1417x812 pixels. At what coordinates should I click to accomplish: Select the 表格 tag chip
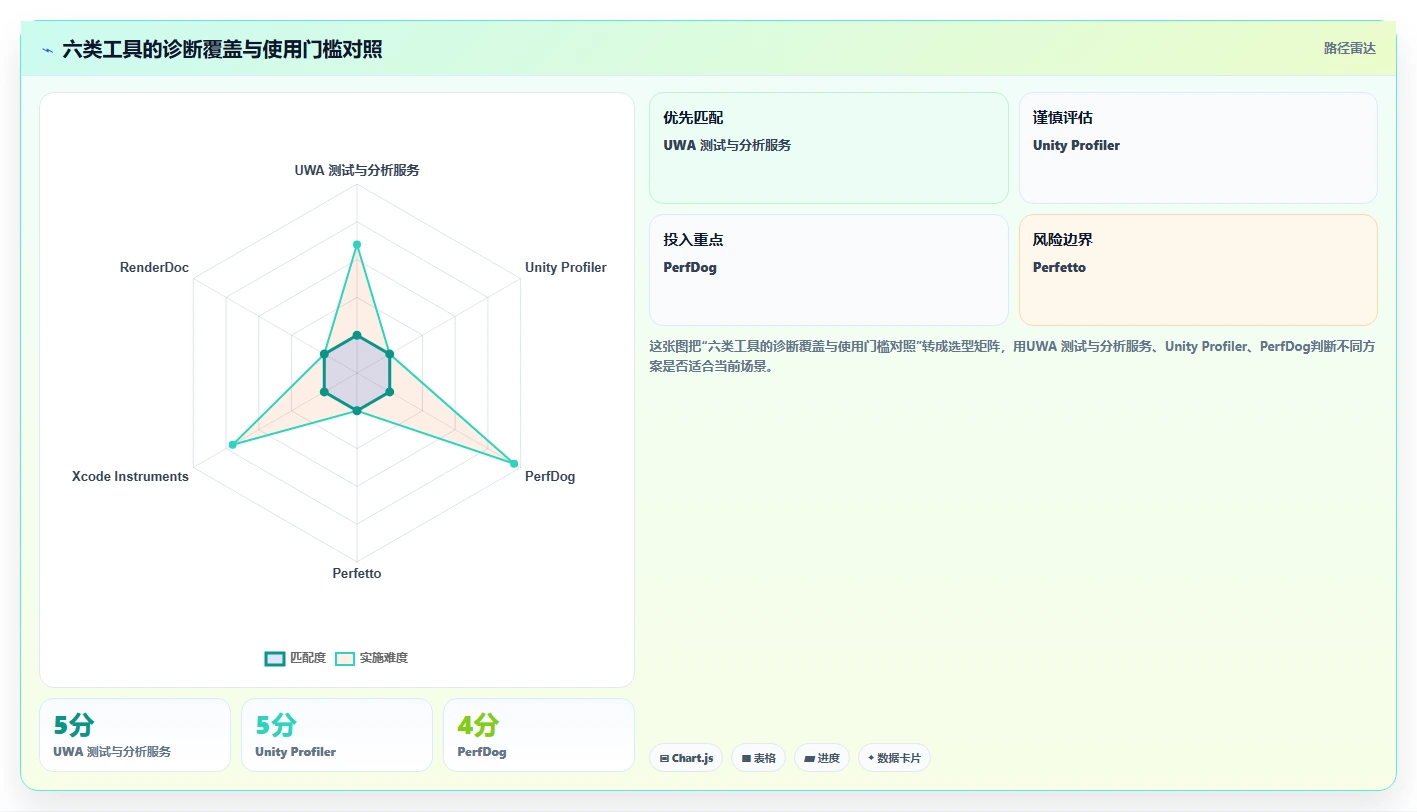click(x=759, y=758)
